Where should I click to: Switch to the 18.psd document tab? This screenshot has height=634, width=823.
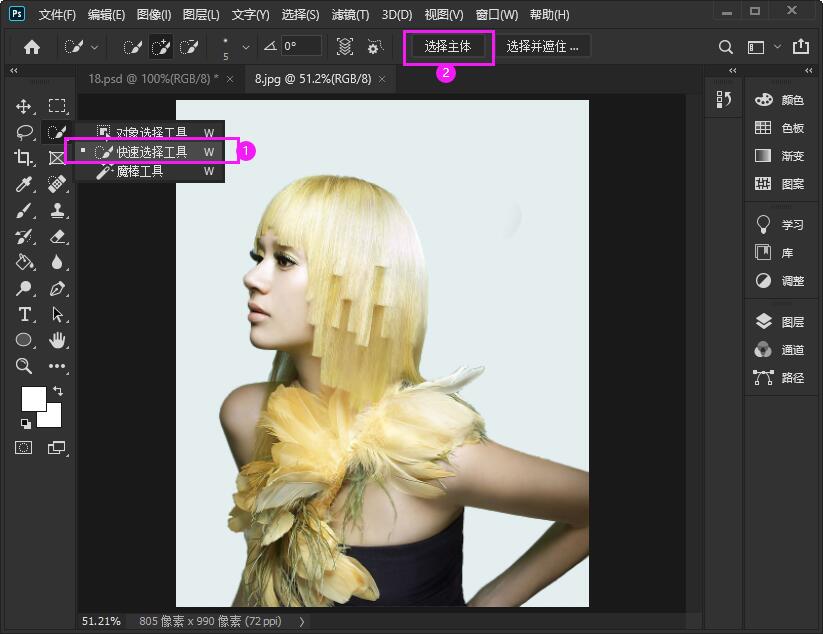(x=152, y=78)
